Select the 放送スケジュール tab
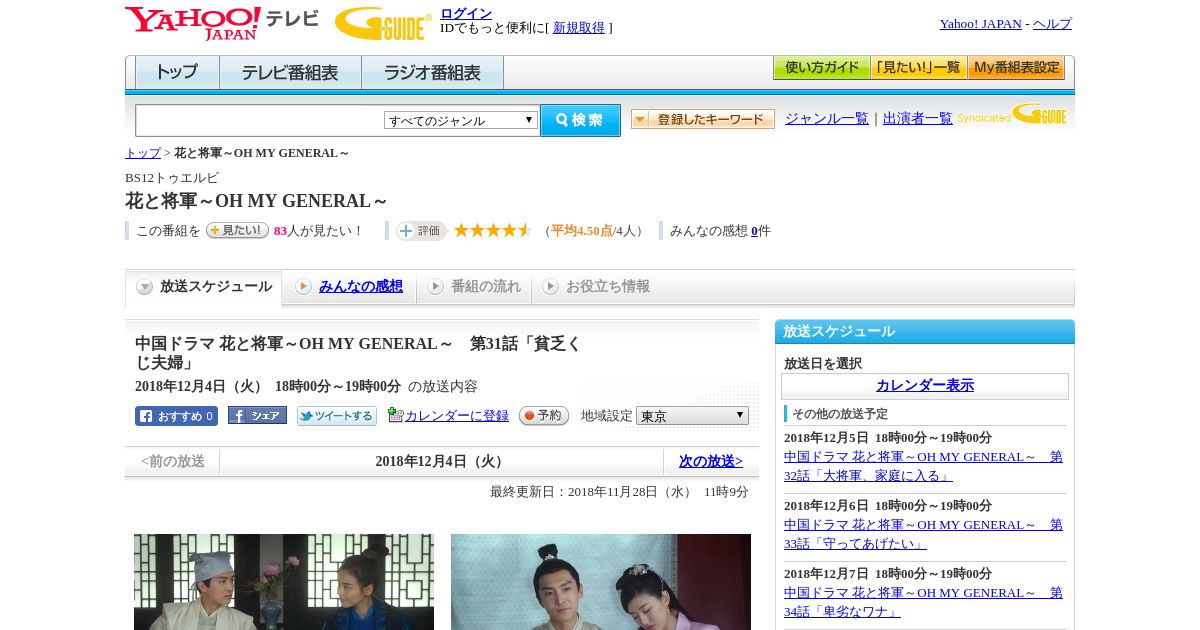Image resolution: width=1200 pixels, height=630 pixels. [x=204, y=287]
